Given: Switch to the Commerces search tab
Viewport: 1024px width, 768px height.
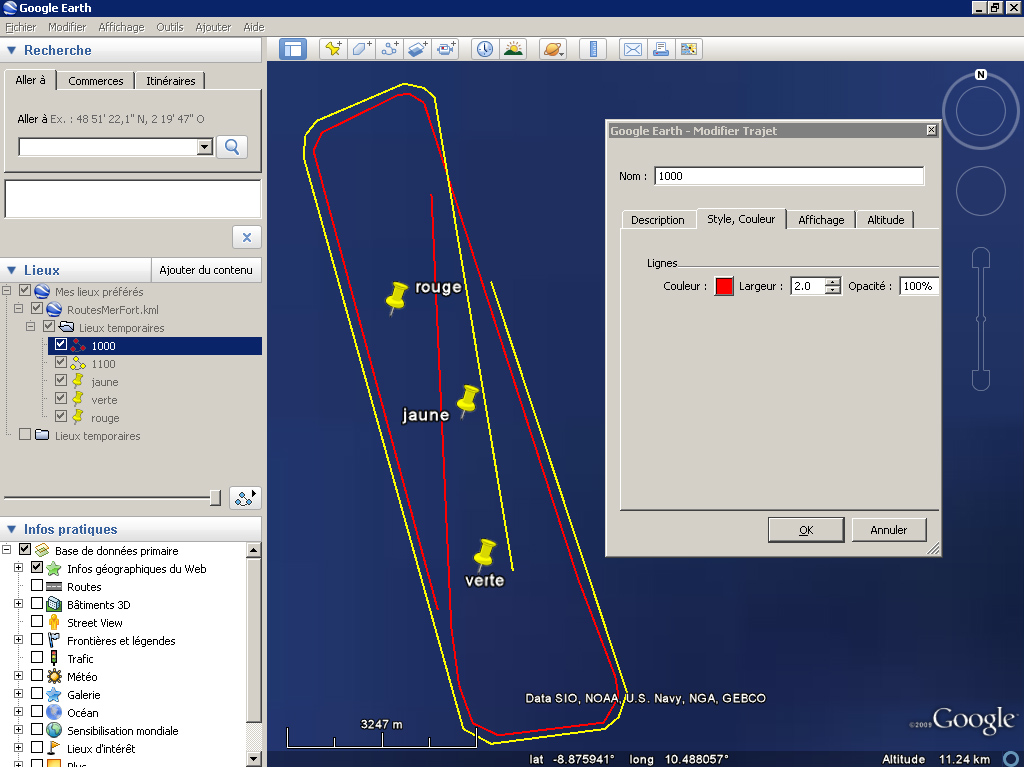Looking at the screenshot, I should pos(95,81).
